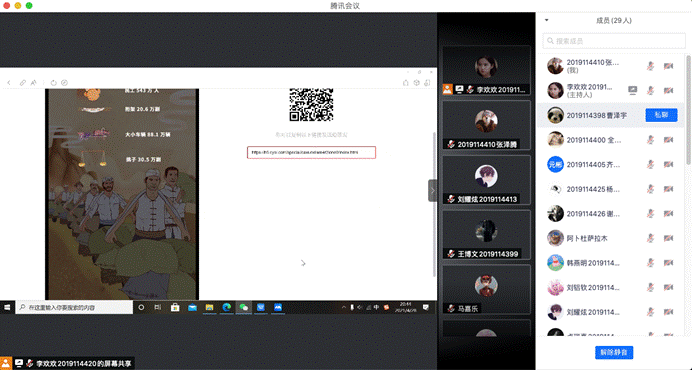Click the member list vertical scrollbar

coord(688,109)
